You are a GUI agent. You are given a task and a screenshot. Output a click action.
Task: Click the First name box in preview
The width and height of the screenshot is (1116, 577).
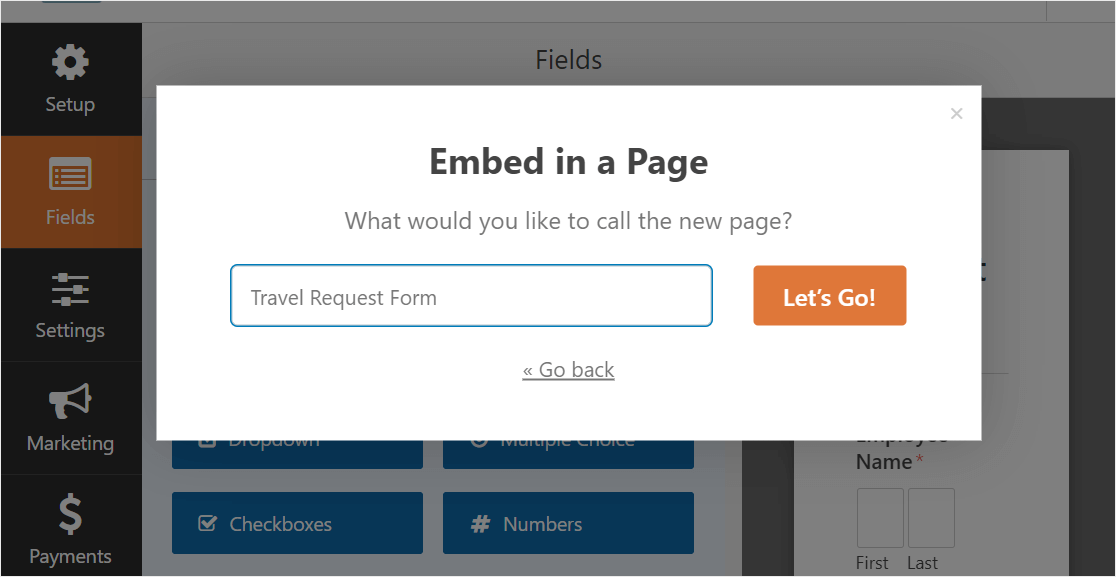click(x=880, y=518)
